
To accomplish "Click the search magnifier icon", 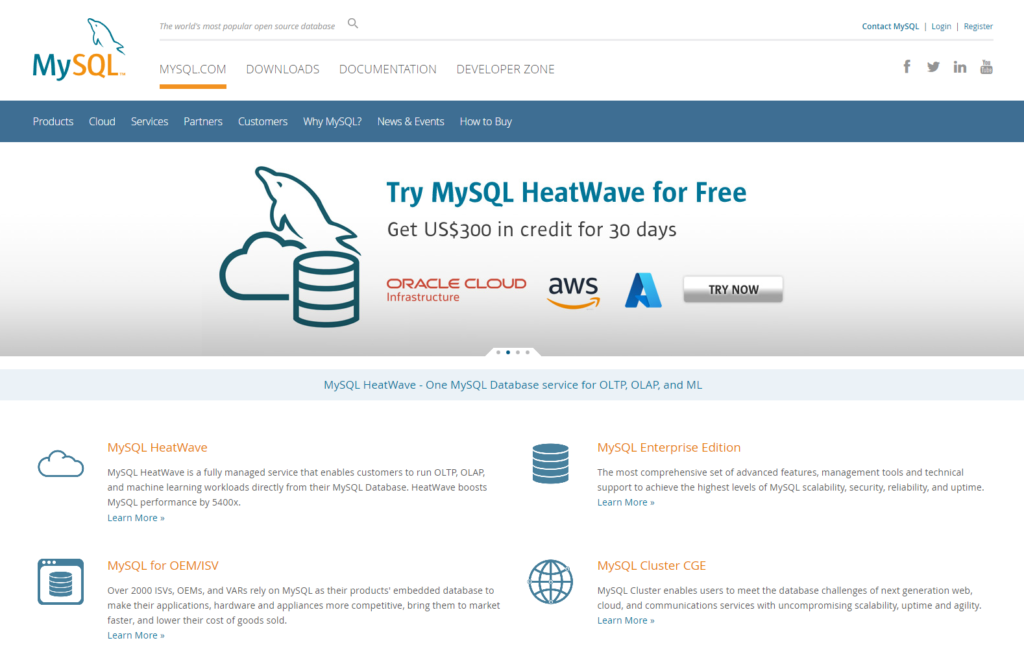I will point(353,24).
